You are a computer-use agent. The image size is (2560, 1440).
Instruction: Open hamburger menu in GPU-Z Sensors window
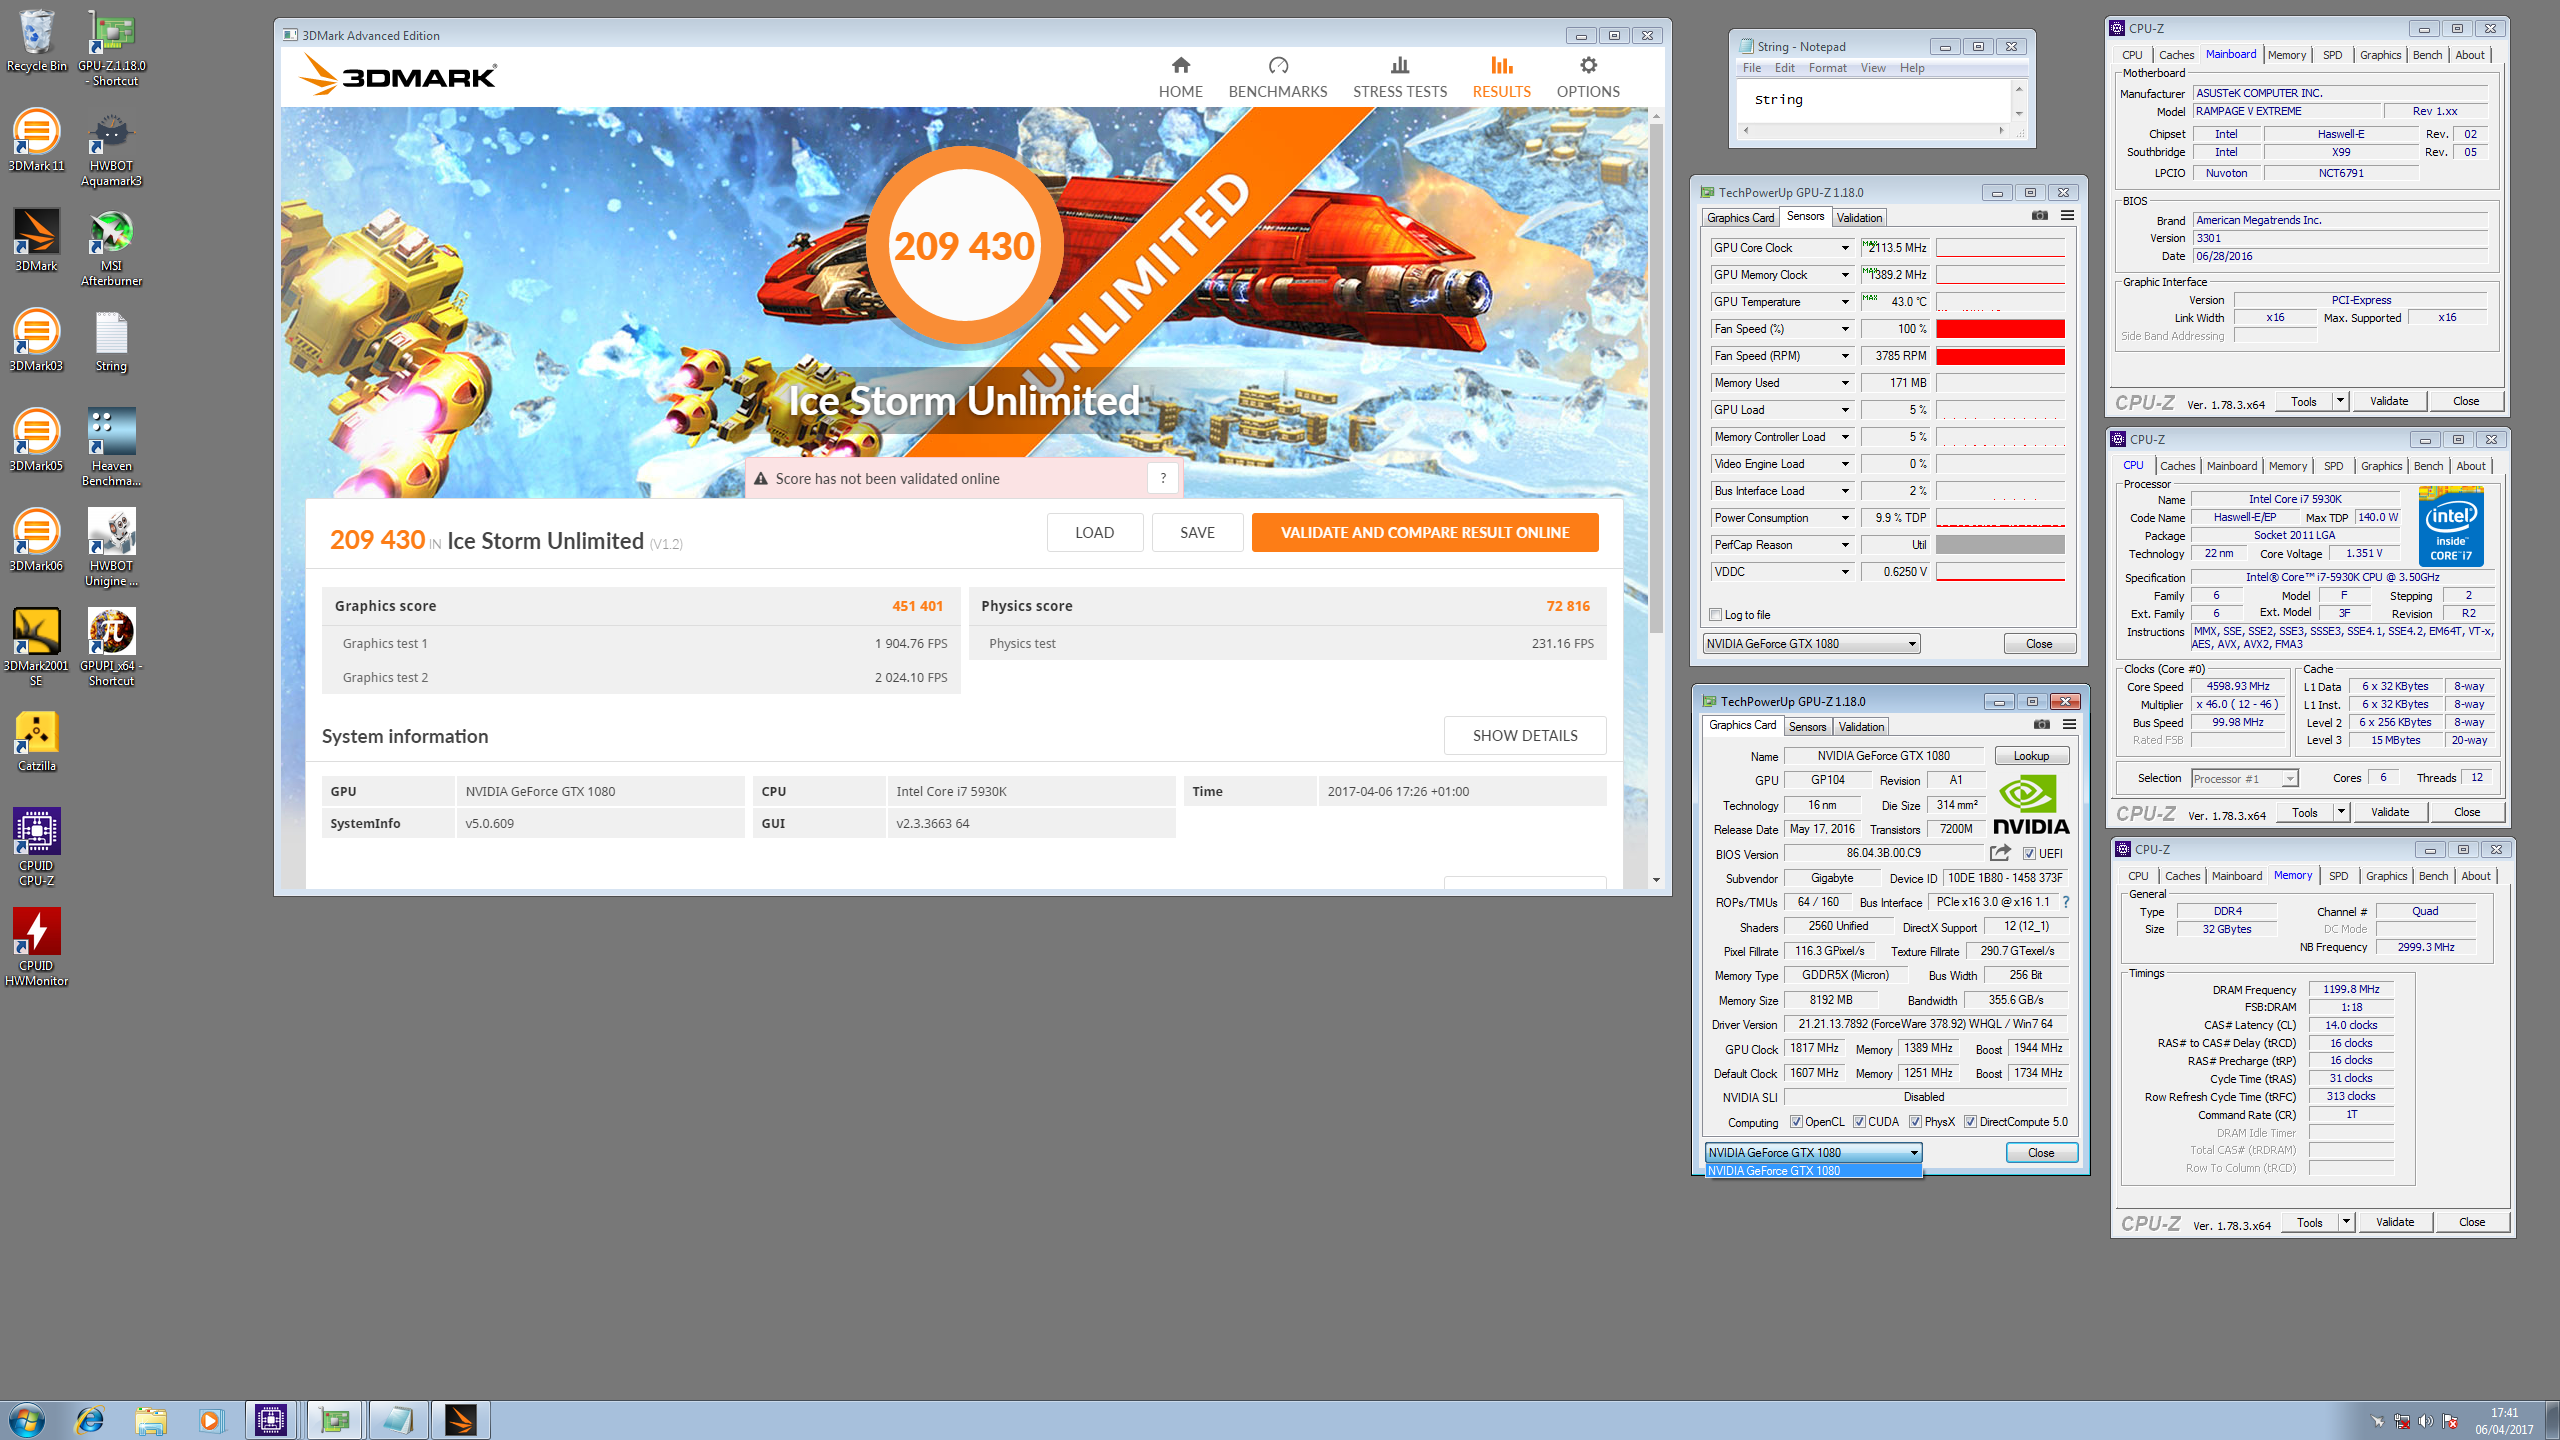click(2067, 216)
